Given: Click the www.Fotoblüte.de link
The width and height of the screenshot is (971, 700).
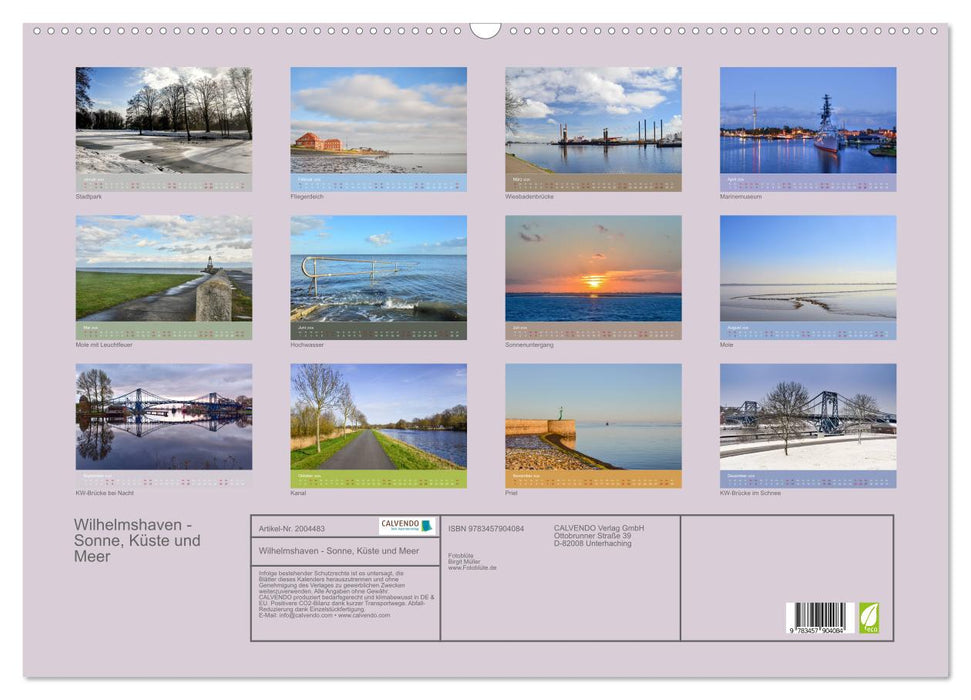Looking at the screenshot, I should [472, 569].
